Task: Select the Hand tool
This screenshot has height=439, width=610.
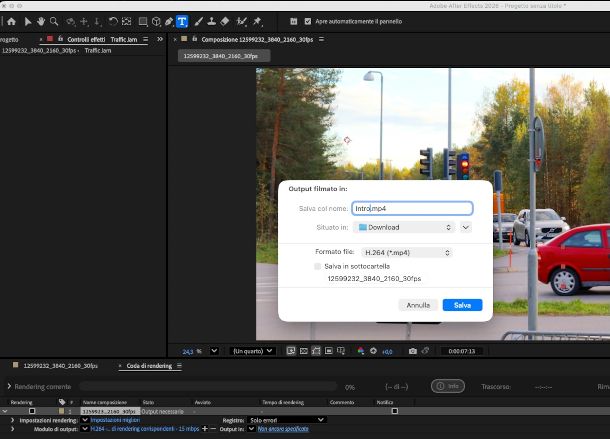Action: (x=41, y=21)
